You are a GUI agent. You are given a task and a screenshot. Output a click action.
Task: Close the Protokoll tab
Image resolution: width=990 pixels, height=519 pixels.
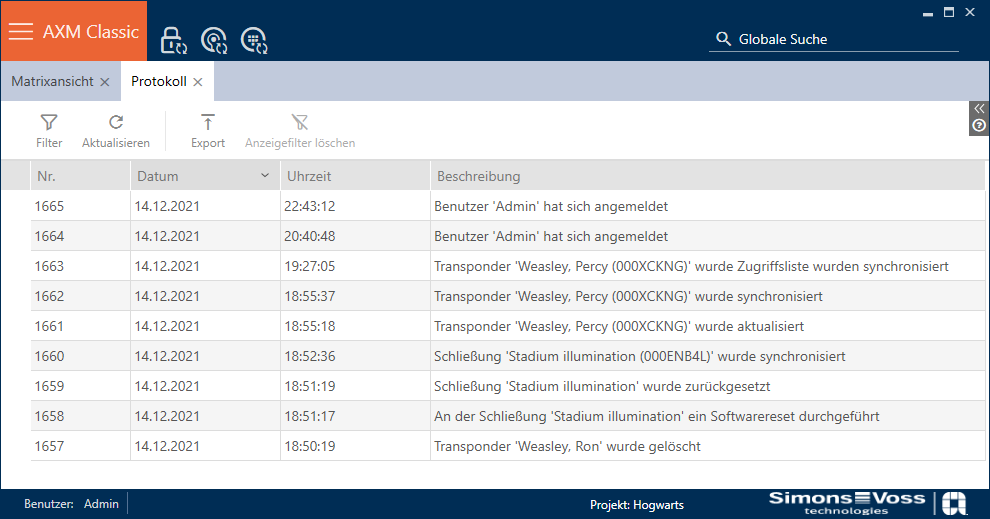coord(198,82)
